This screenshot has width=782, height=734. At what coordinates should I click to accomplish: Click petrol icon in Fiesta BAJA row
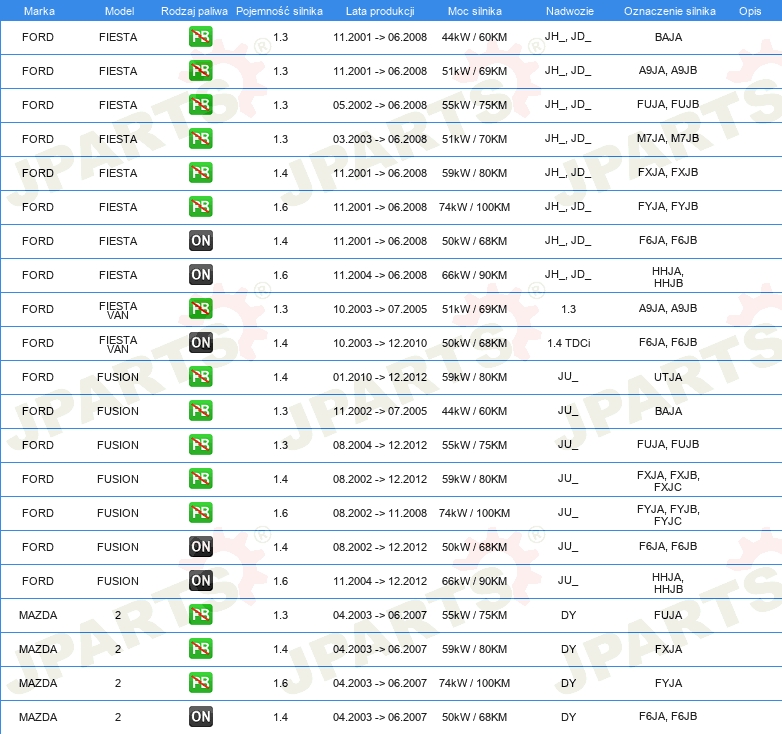click(x=200, y=37)
